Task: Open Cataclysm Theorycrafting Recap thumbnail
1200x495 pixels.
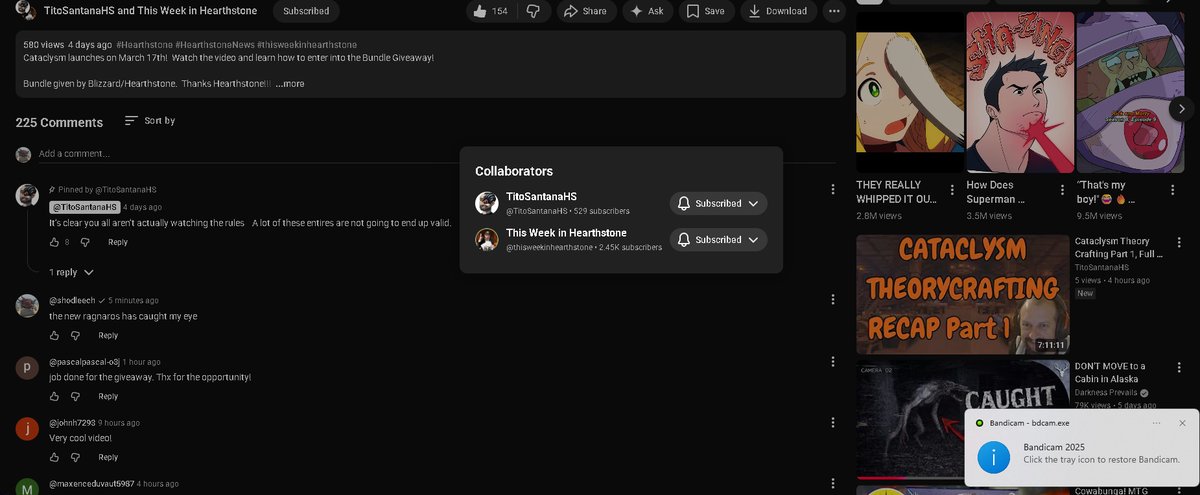Action: click(x=962, y=294)
